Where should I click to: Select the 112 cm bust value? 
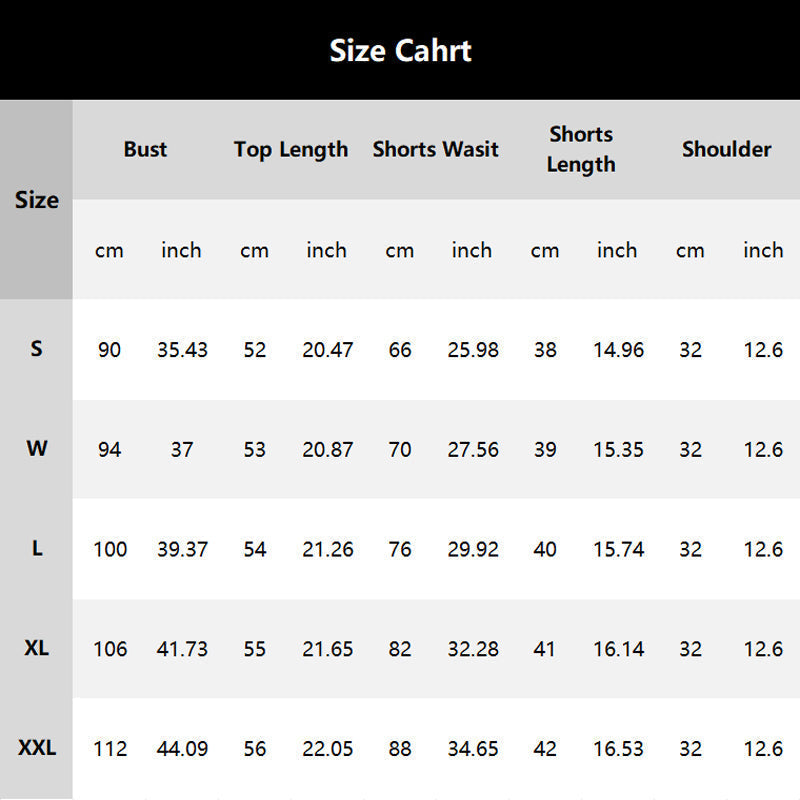tap(110, 748)
